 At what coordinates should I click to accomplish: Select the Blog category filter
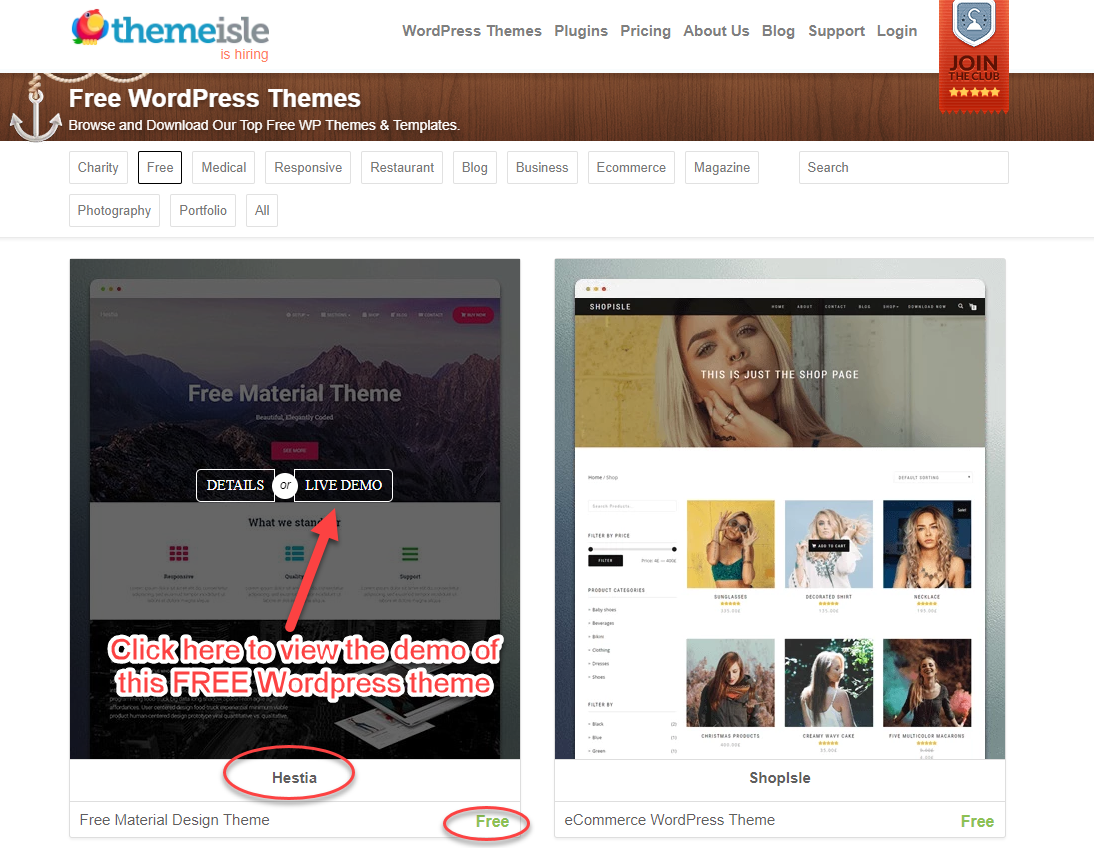(474, 168)
